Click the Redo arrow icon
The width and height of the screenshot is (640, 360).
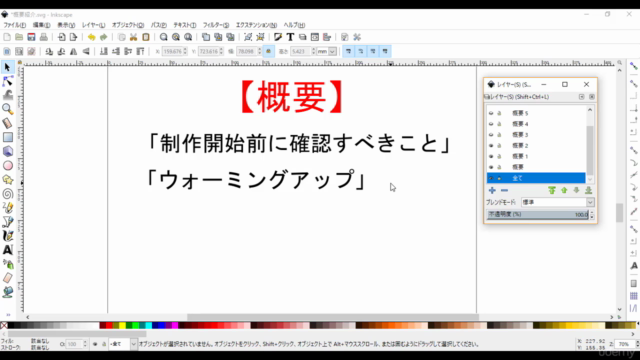click(x=104, y=37)
